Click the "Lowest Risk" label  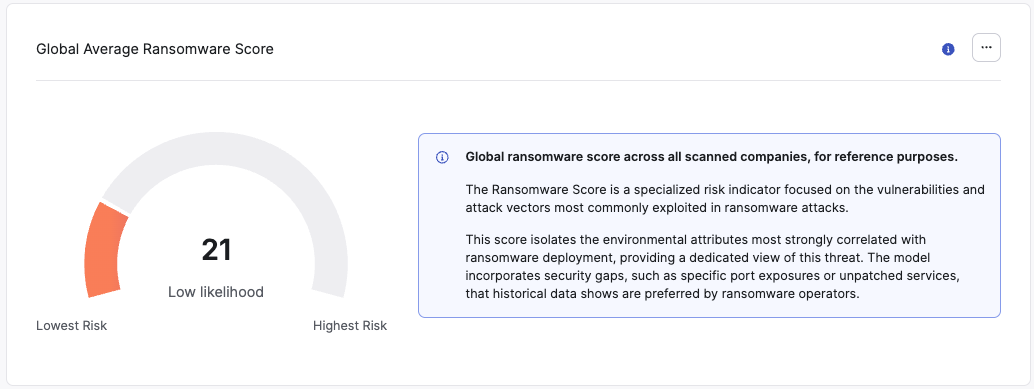[x=71, y=326]
